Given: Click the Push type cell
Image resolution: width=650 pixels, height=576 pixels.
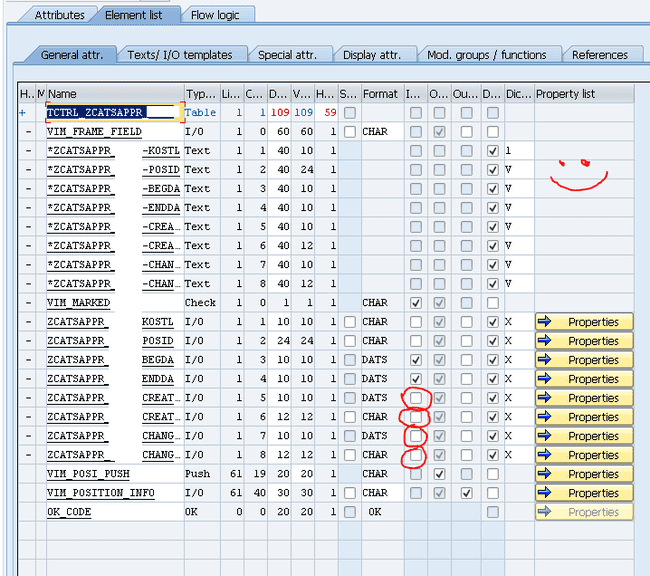Looking at the screenshot, I should [202, 474].
